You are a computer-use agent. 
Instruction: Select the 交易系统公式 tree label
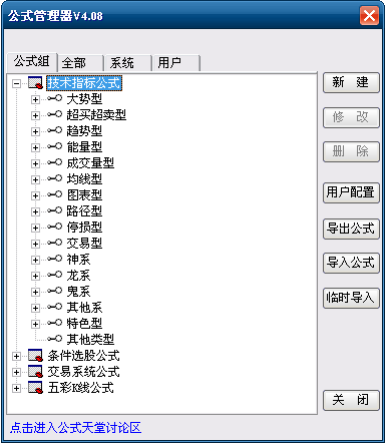click(x=83, y=372)
